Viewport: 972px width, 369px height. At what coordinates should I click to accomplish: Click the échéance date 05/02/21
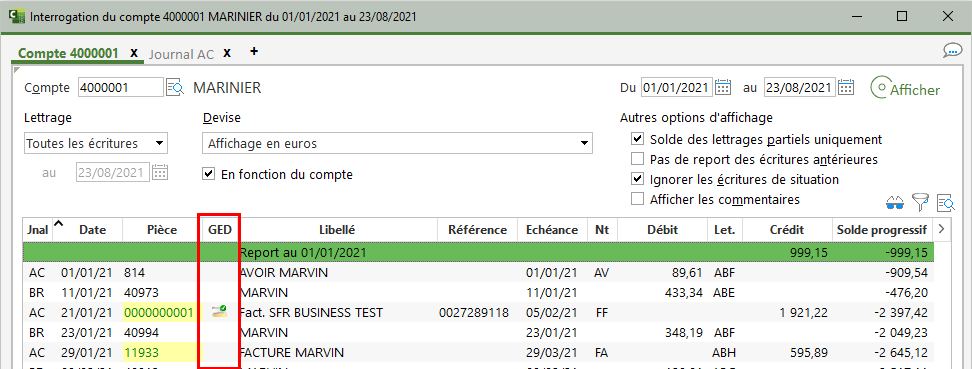click(x=552, y=312)
